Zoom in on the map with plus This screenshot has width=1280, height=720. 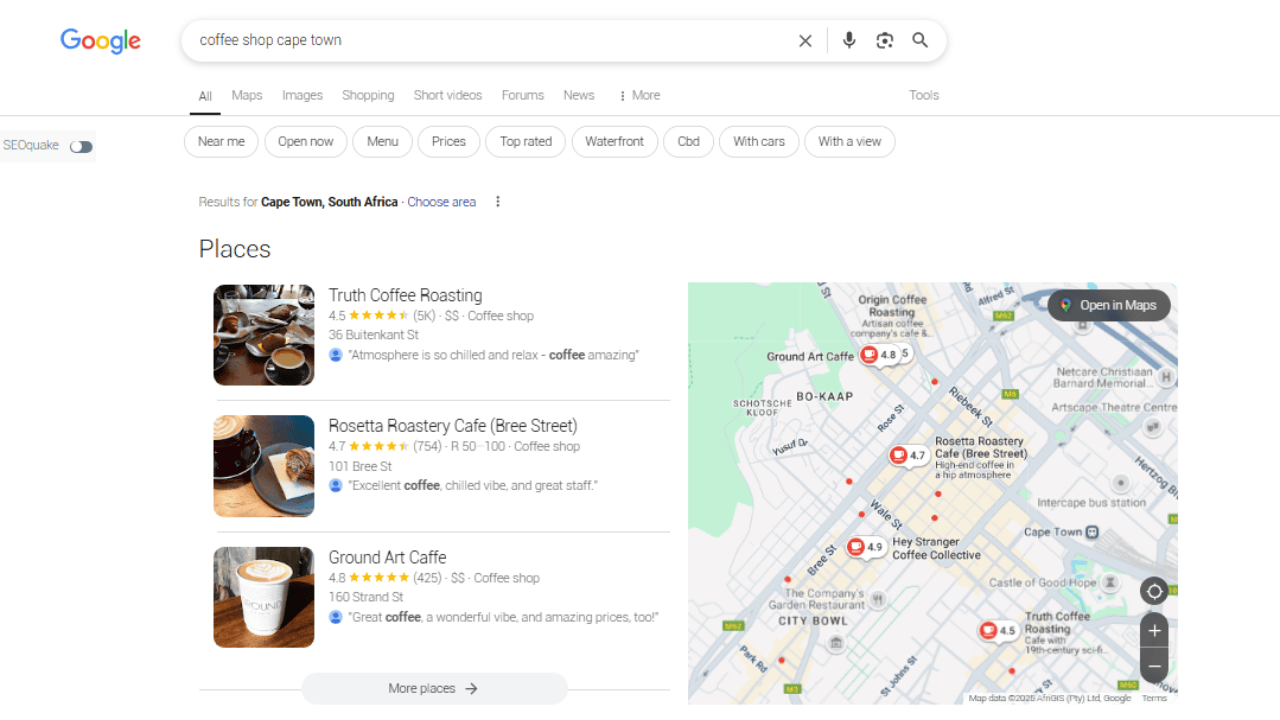point(1154,631)
